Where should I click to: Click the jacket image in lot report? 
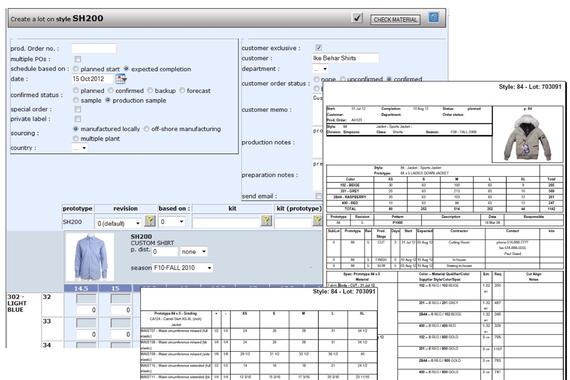pos(527,137)
